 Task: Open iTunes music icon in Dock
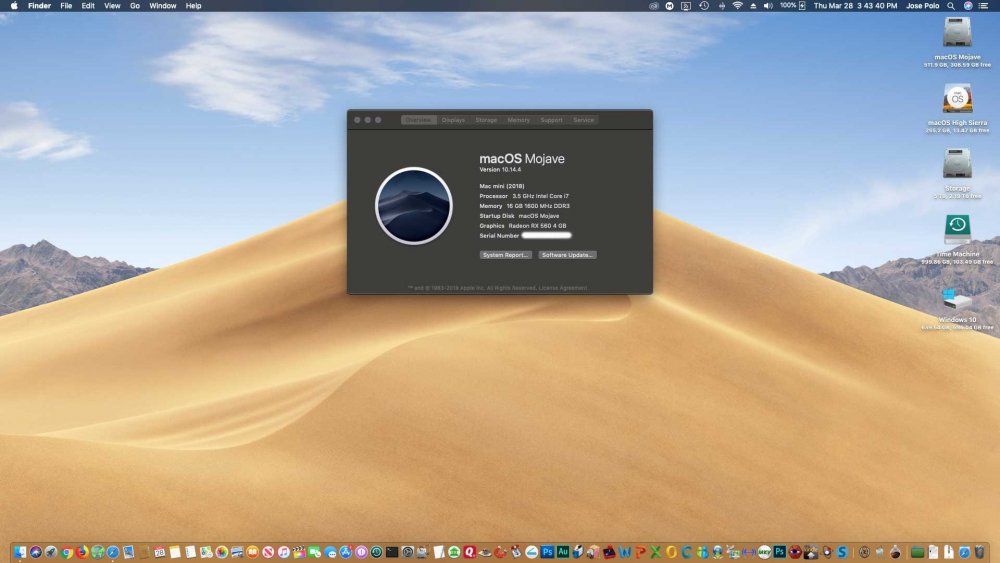pos(284,552)
